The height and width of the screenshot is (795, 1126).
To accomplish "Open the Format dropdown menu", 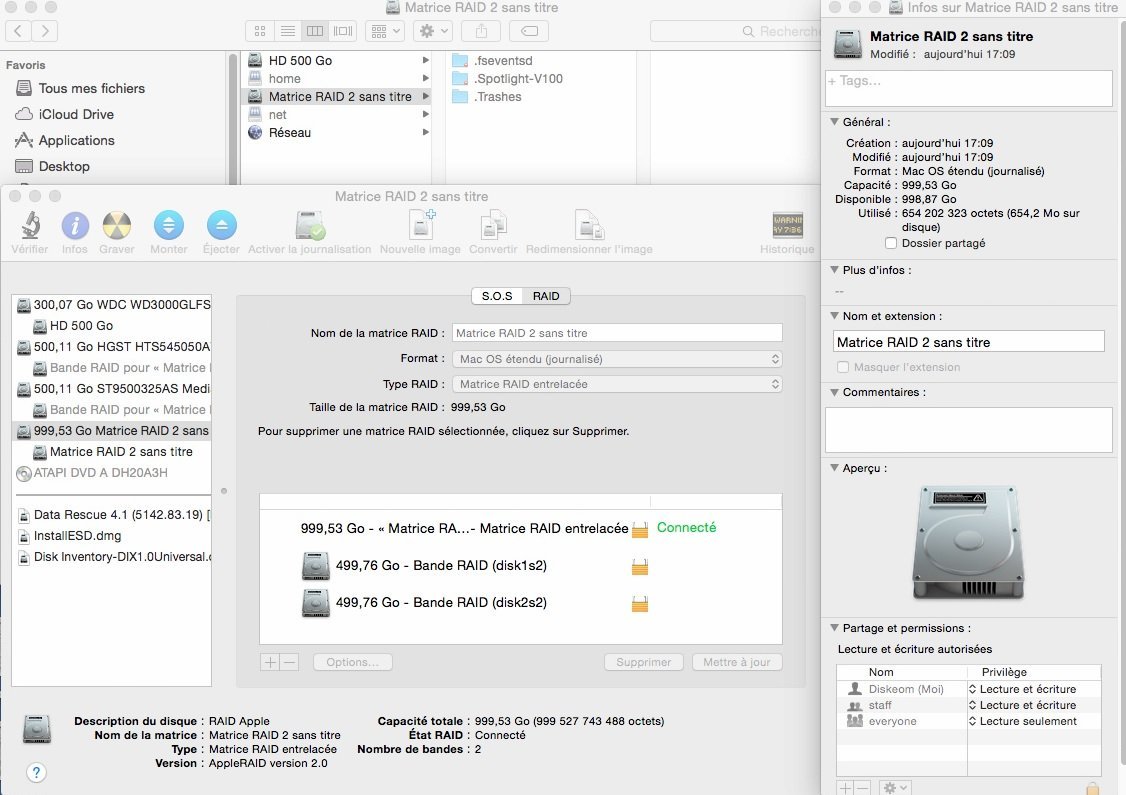I will point(617,358).
